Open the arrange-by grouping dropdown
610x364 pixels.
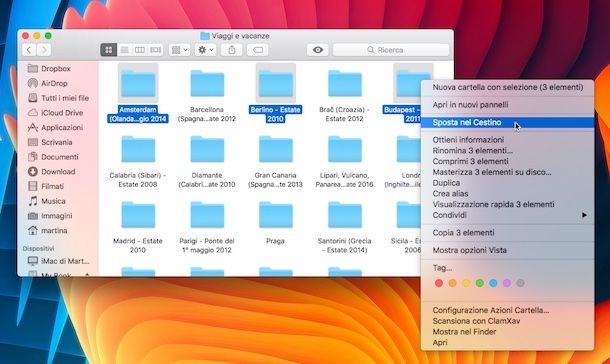179,50
